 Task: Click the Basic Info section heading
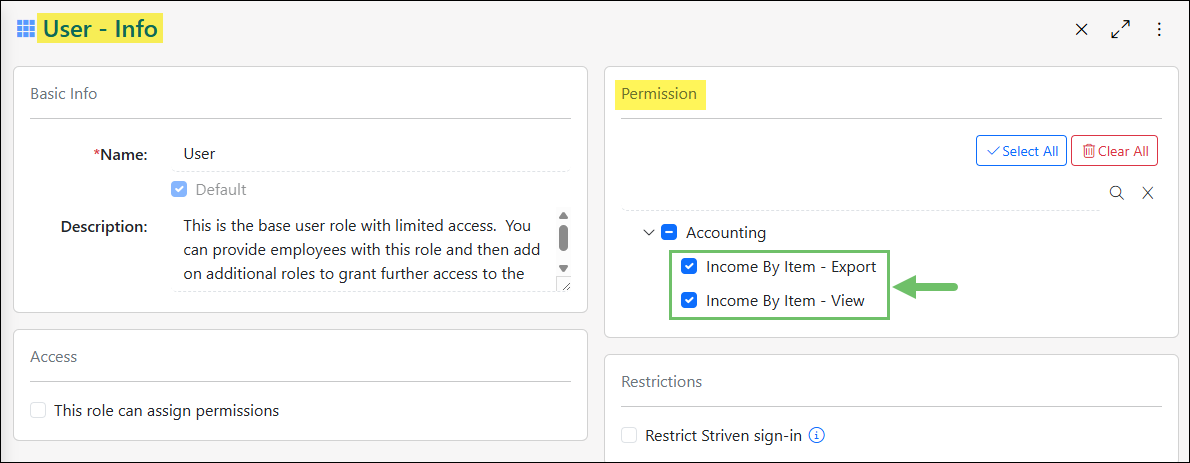[64, 94]
